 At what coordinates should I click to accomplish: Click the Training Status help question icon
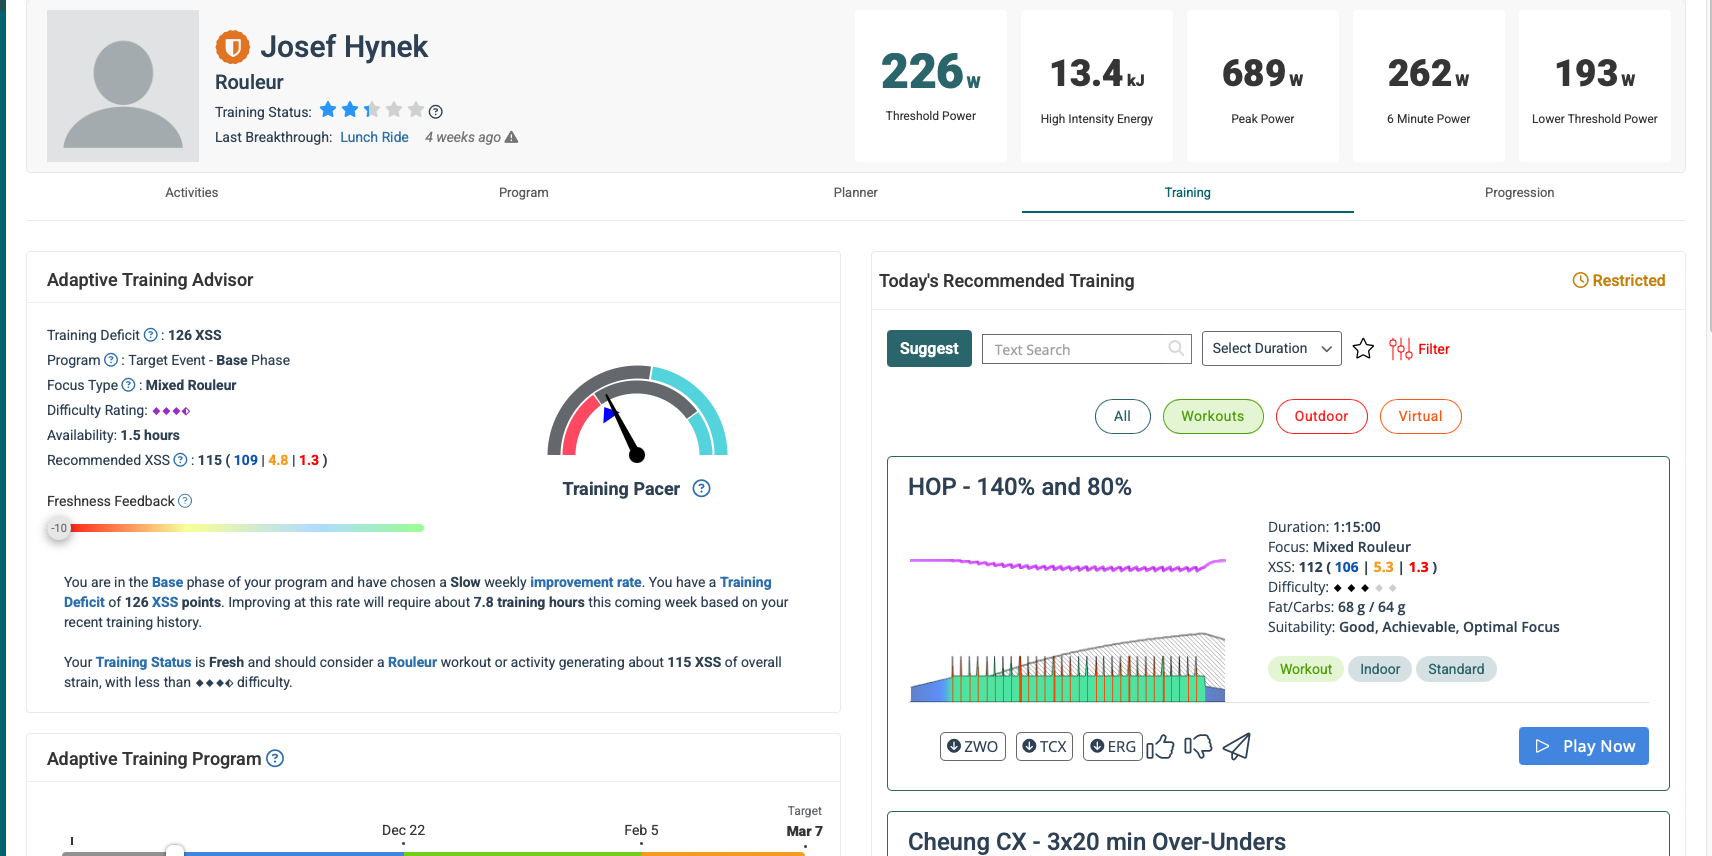click(x=436, y=112)
